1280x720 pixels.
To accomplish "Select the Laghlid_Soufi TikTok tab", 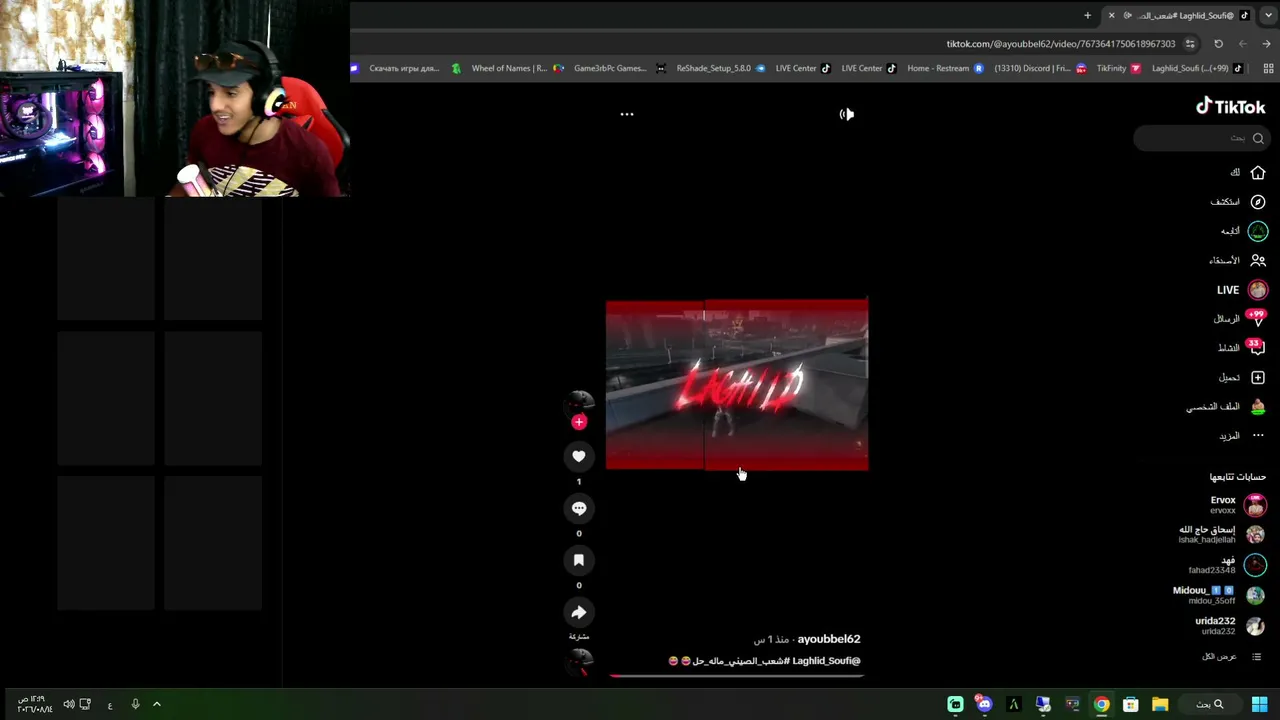I will click(1179, 15).
